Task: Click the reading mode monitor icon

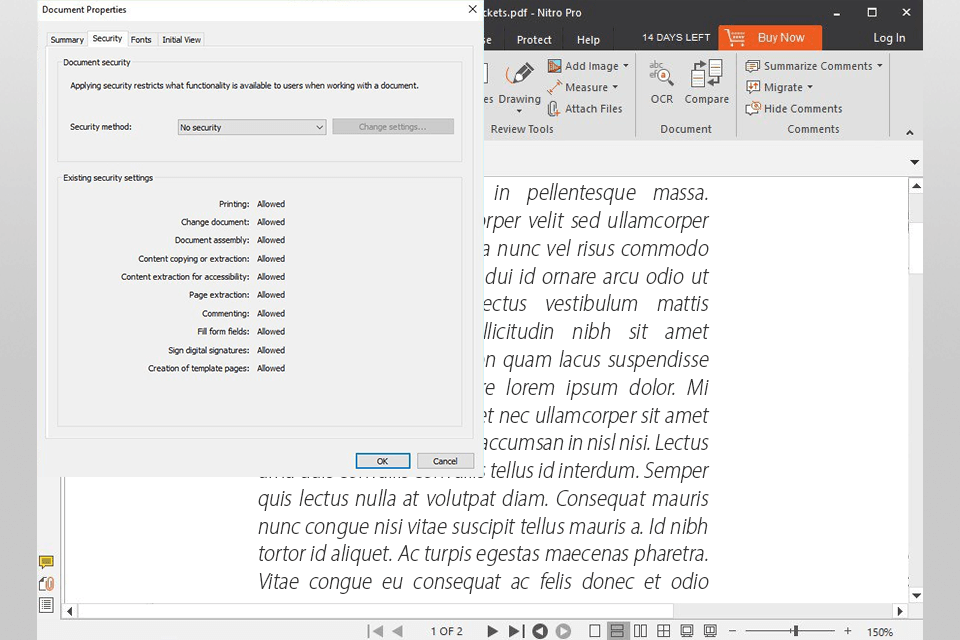Action: [710, 631]
